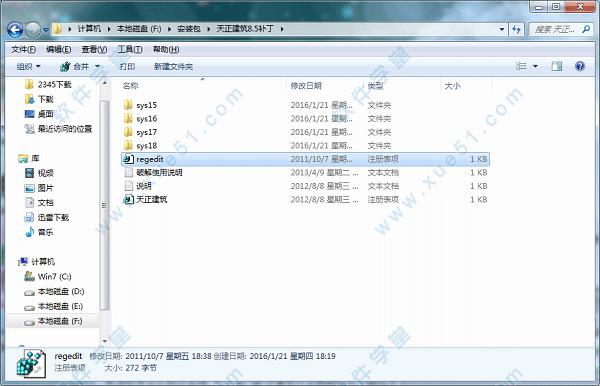Select 库 in the navigation pane
The width and height of the screenshot is (600, 386).
29,158
